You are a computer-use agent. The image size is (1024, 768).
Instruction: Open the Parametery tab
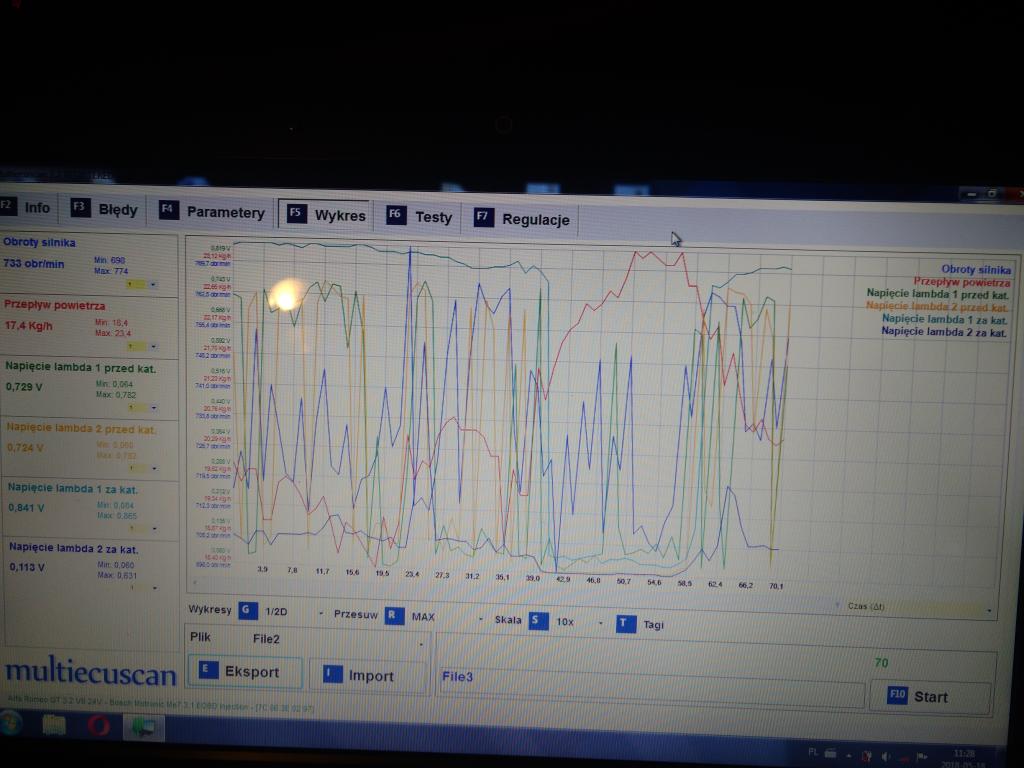point(212,212)
